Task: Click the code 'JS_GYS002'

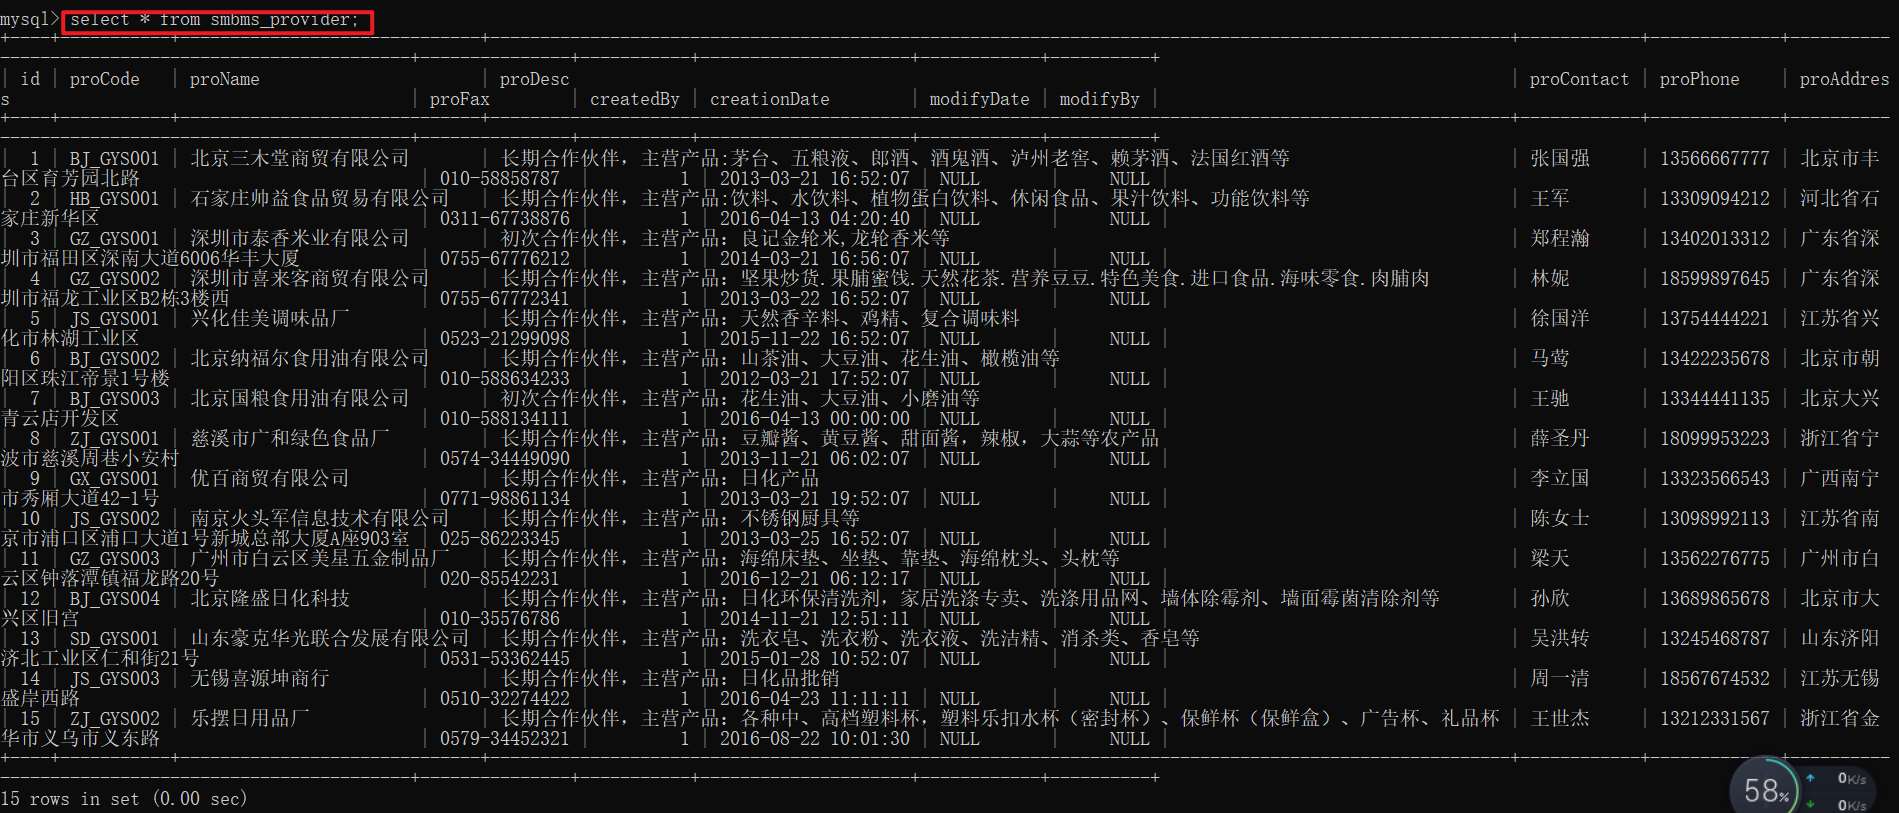Action: coord(114,518)
